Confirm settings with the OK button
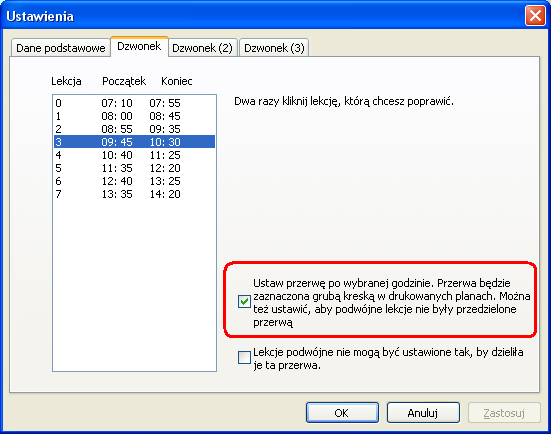The height and width of the screenshot is (434, 551). [342, 413]
